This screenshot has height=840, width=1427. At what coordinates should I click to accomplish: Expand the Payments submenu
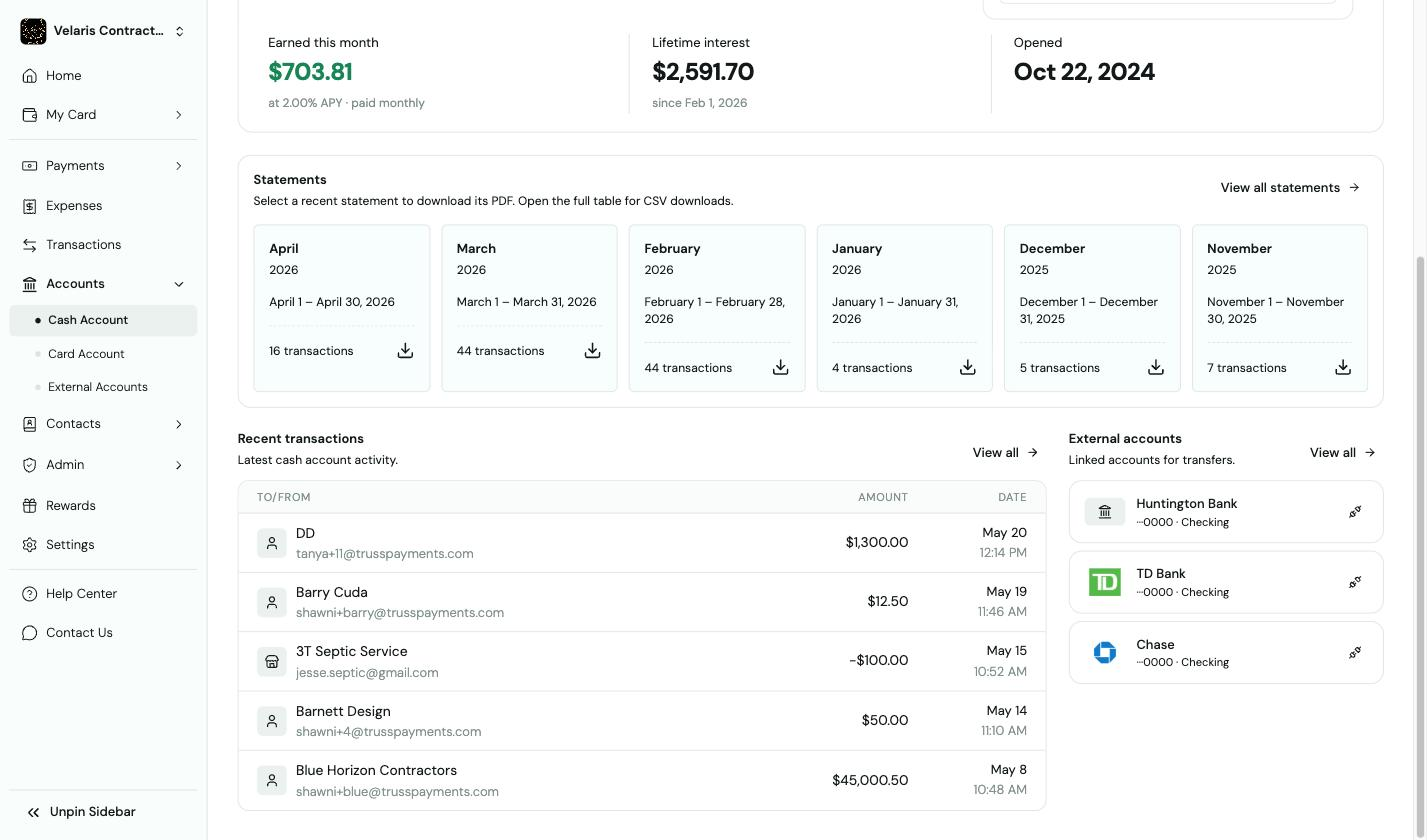179,166
